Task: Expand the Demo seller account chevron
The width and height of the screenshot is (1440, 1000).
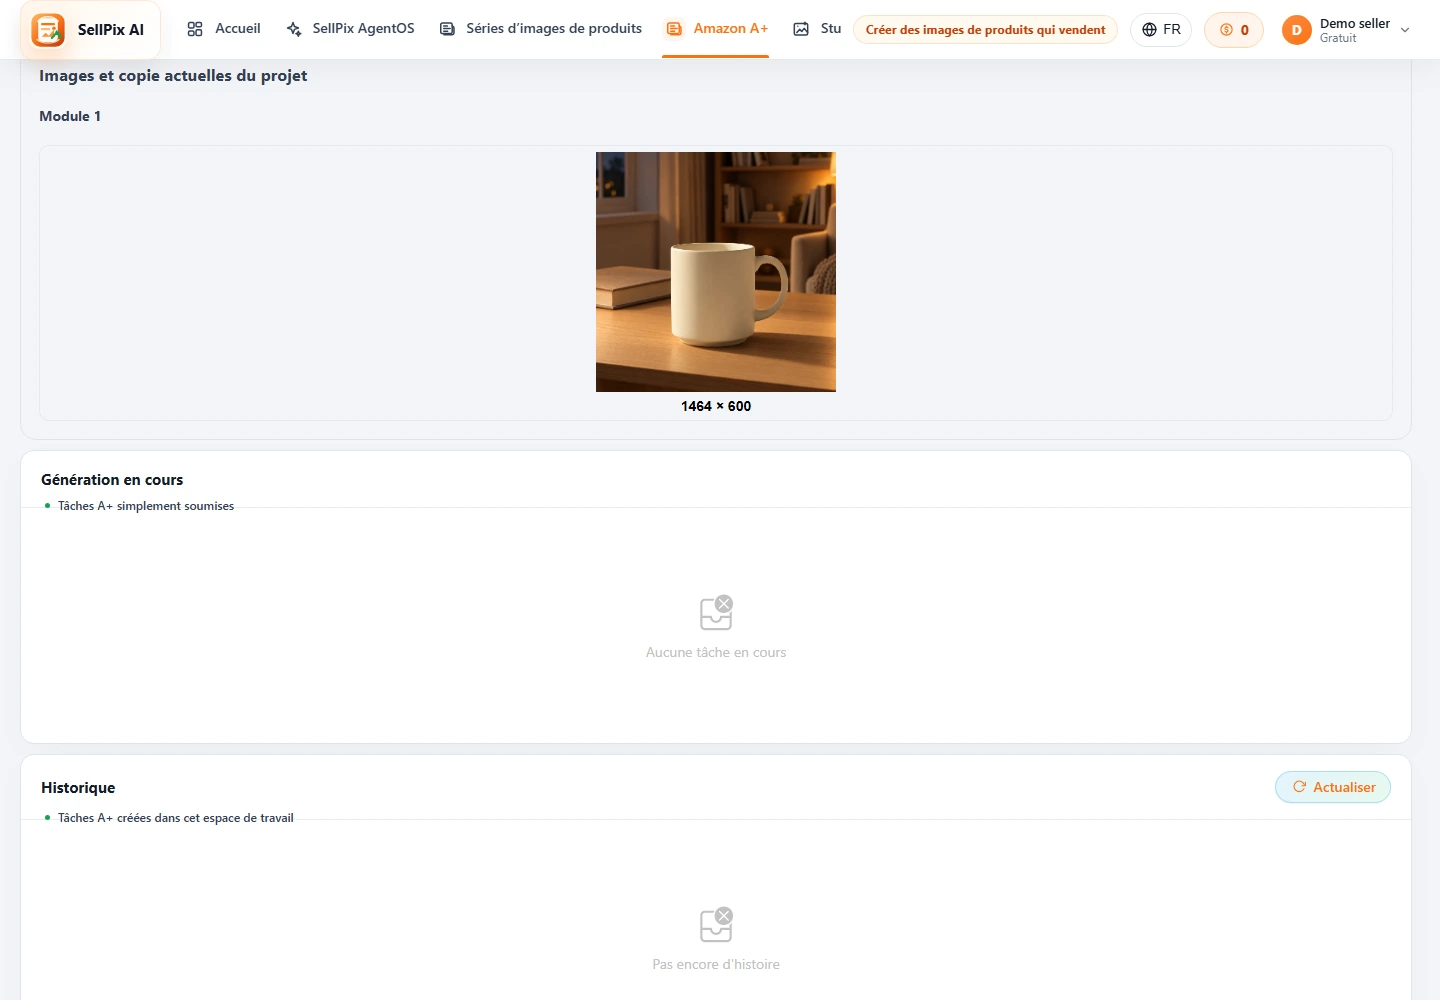Action: (1405, 30)
